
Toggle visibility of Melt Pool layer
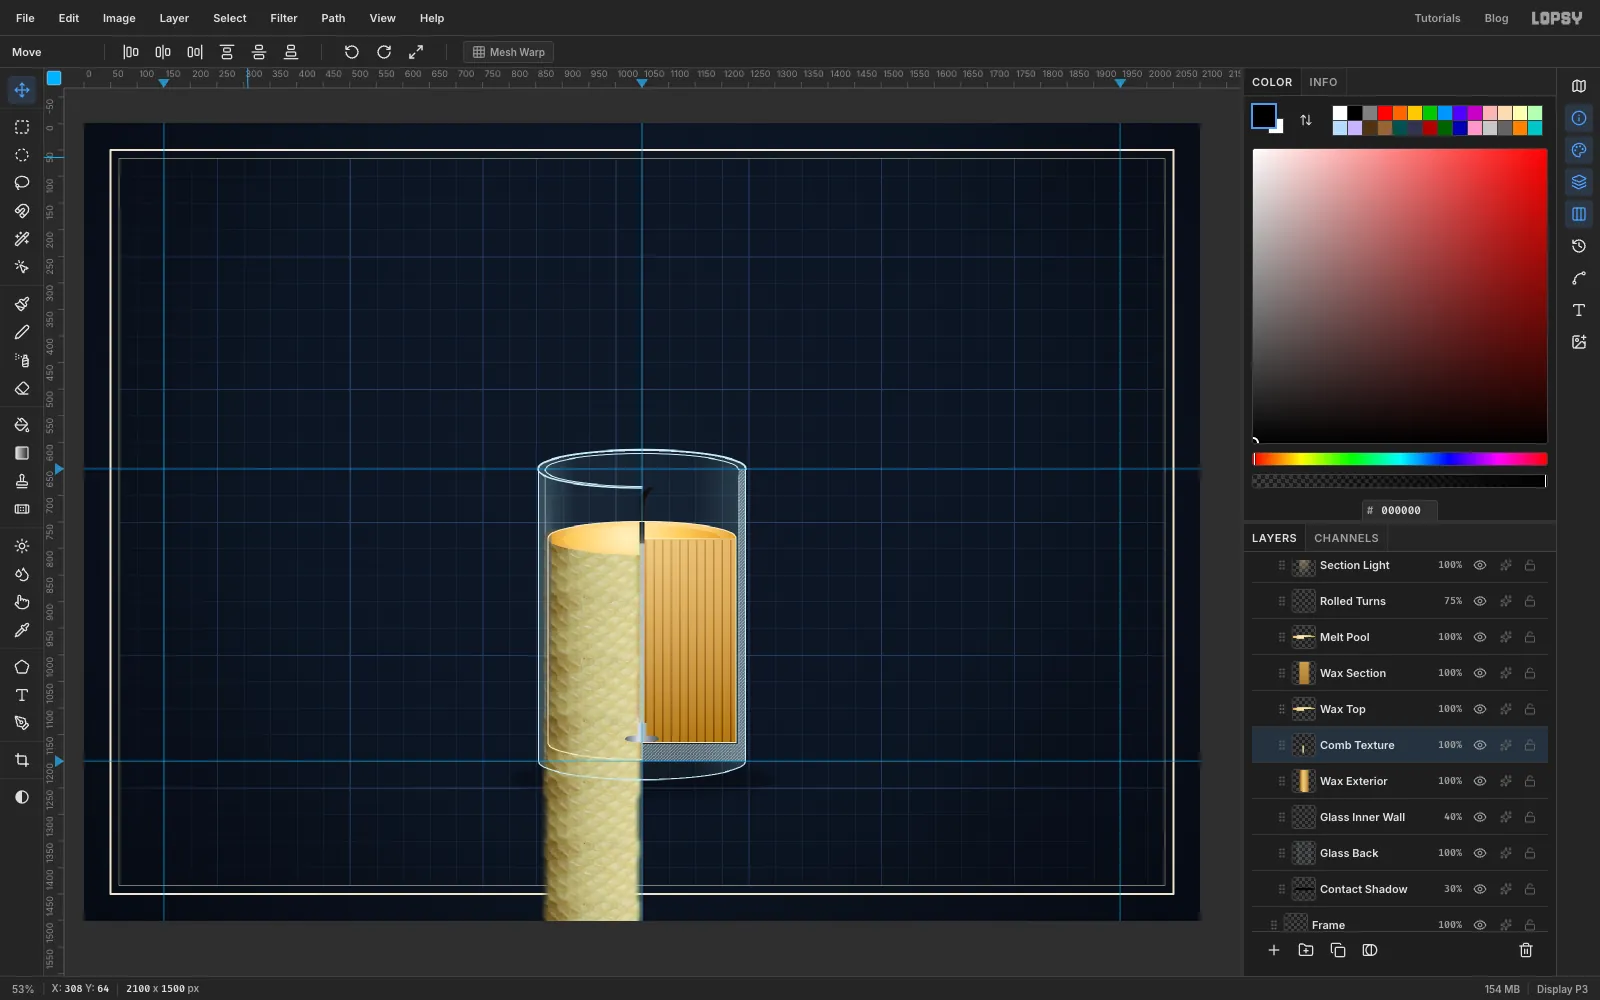click(1480, 637)
